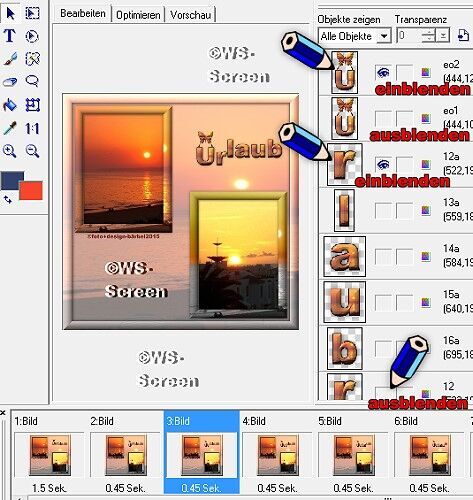Swap foreground and background colors arrow

pos(8,200)
